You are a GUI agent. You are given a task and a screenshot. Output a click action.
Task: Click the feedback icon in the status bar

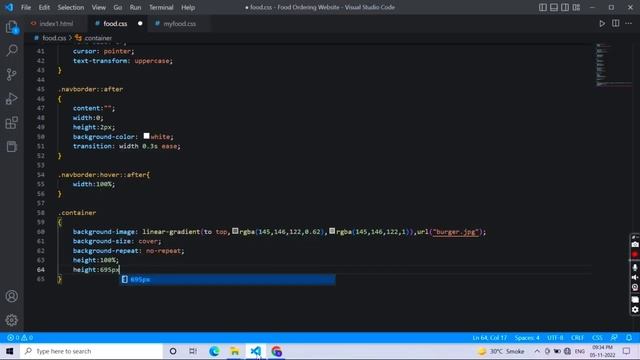[x=614, y=338]
